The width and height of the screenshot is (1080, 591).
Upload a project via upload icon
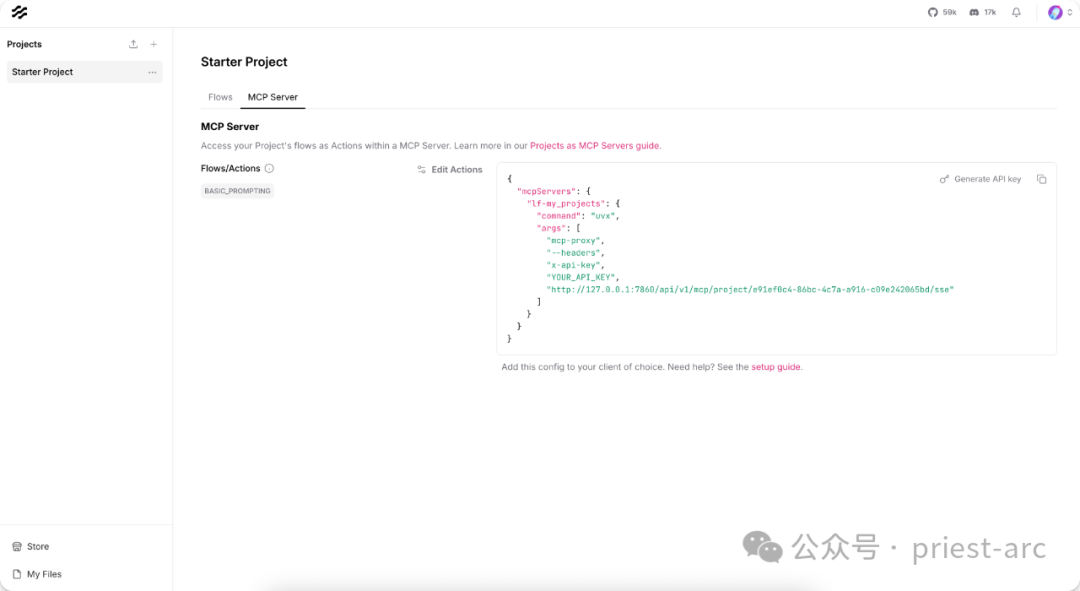click(133, 44)
